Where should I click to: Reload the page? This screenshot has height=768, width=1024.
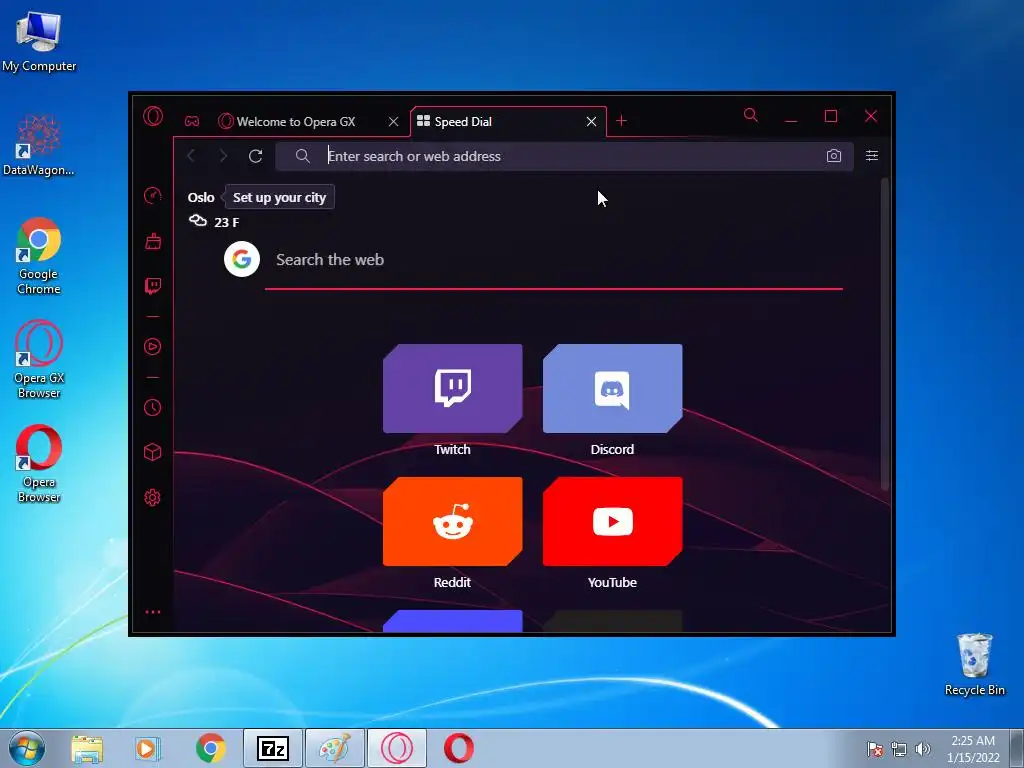click(x=255, y=155)
